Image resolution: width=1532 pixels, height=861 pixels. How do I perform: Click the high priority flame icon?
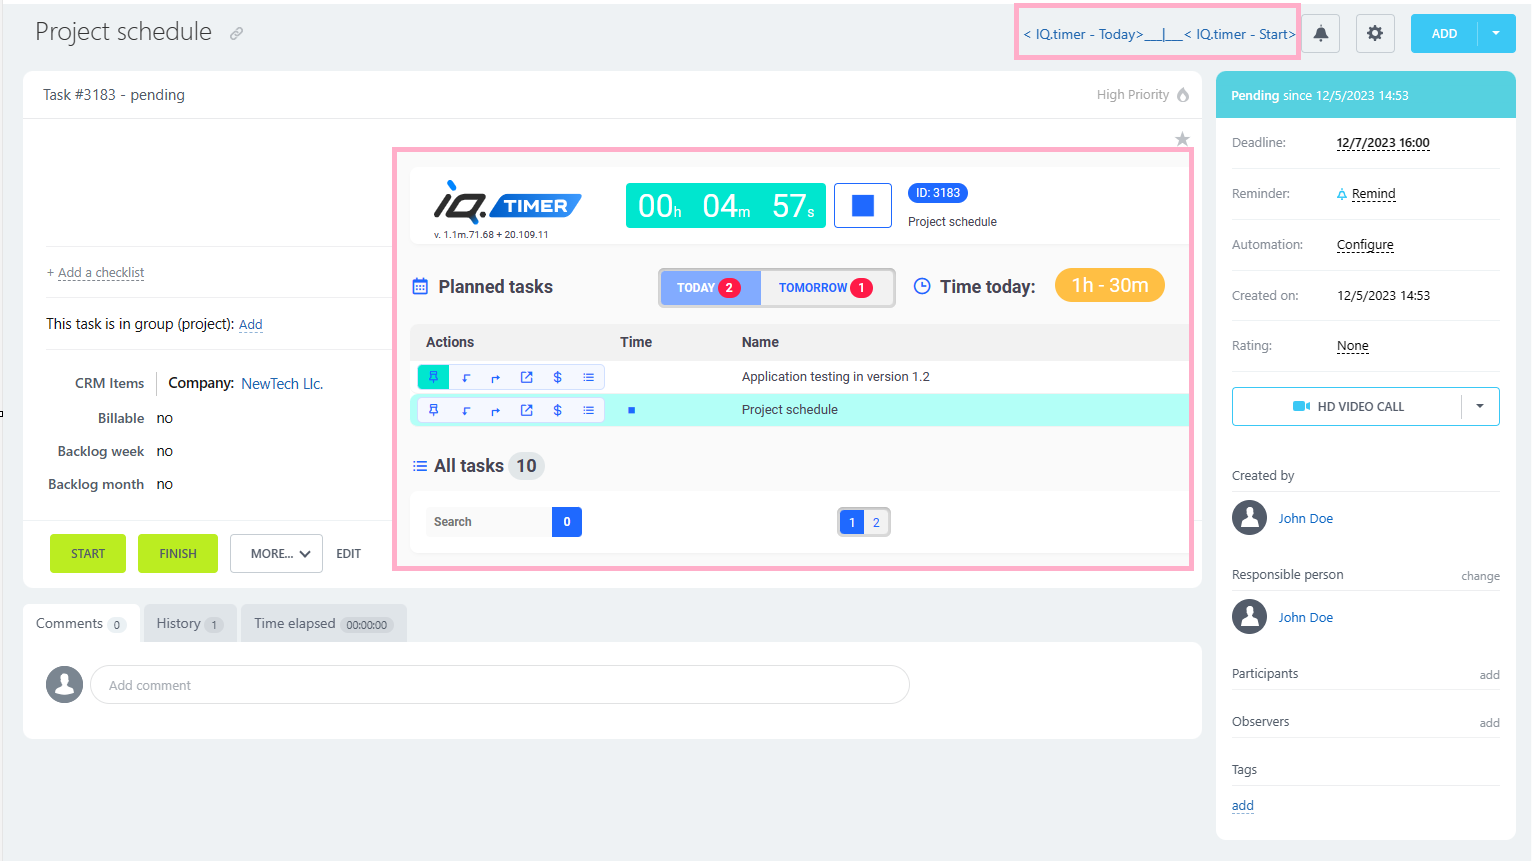tap(1183, 95)
